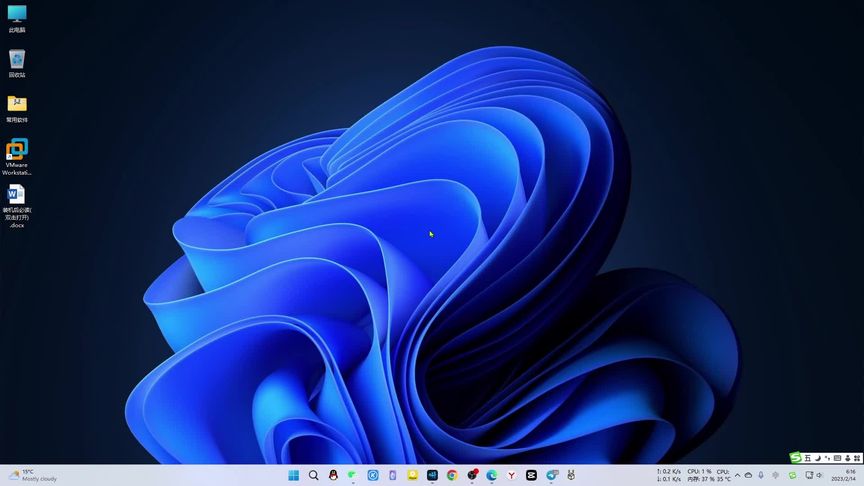The image size is (864, 486).
Task: Toggle punctuation mode on input bar
Action: (x=827, y=458)
